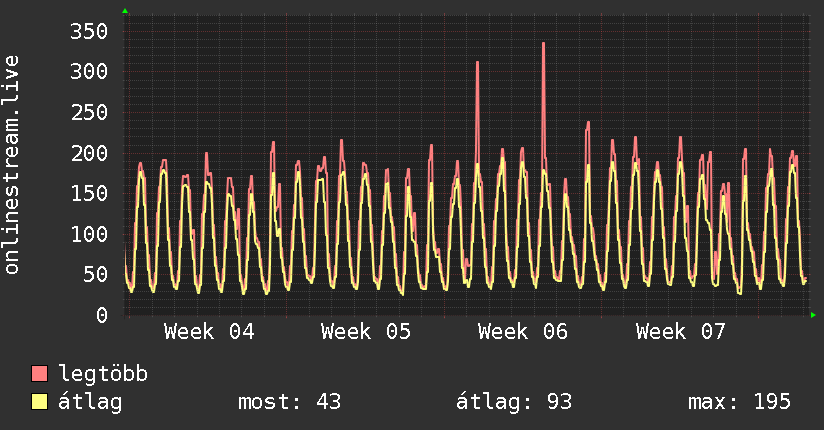Click the 200 y-axis label
This screenshot has width=824, height=430.
click(x=89, y=153)
